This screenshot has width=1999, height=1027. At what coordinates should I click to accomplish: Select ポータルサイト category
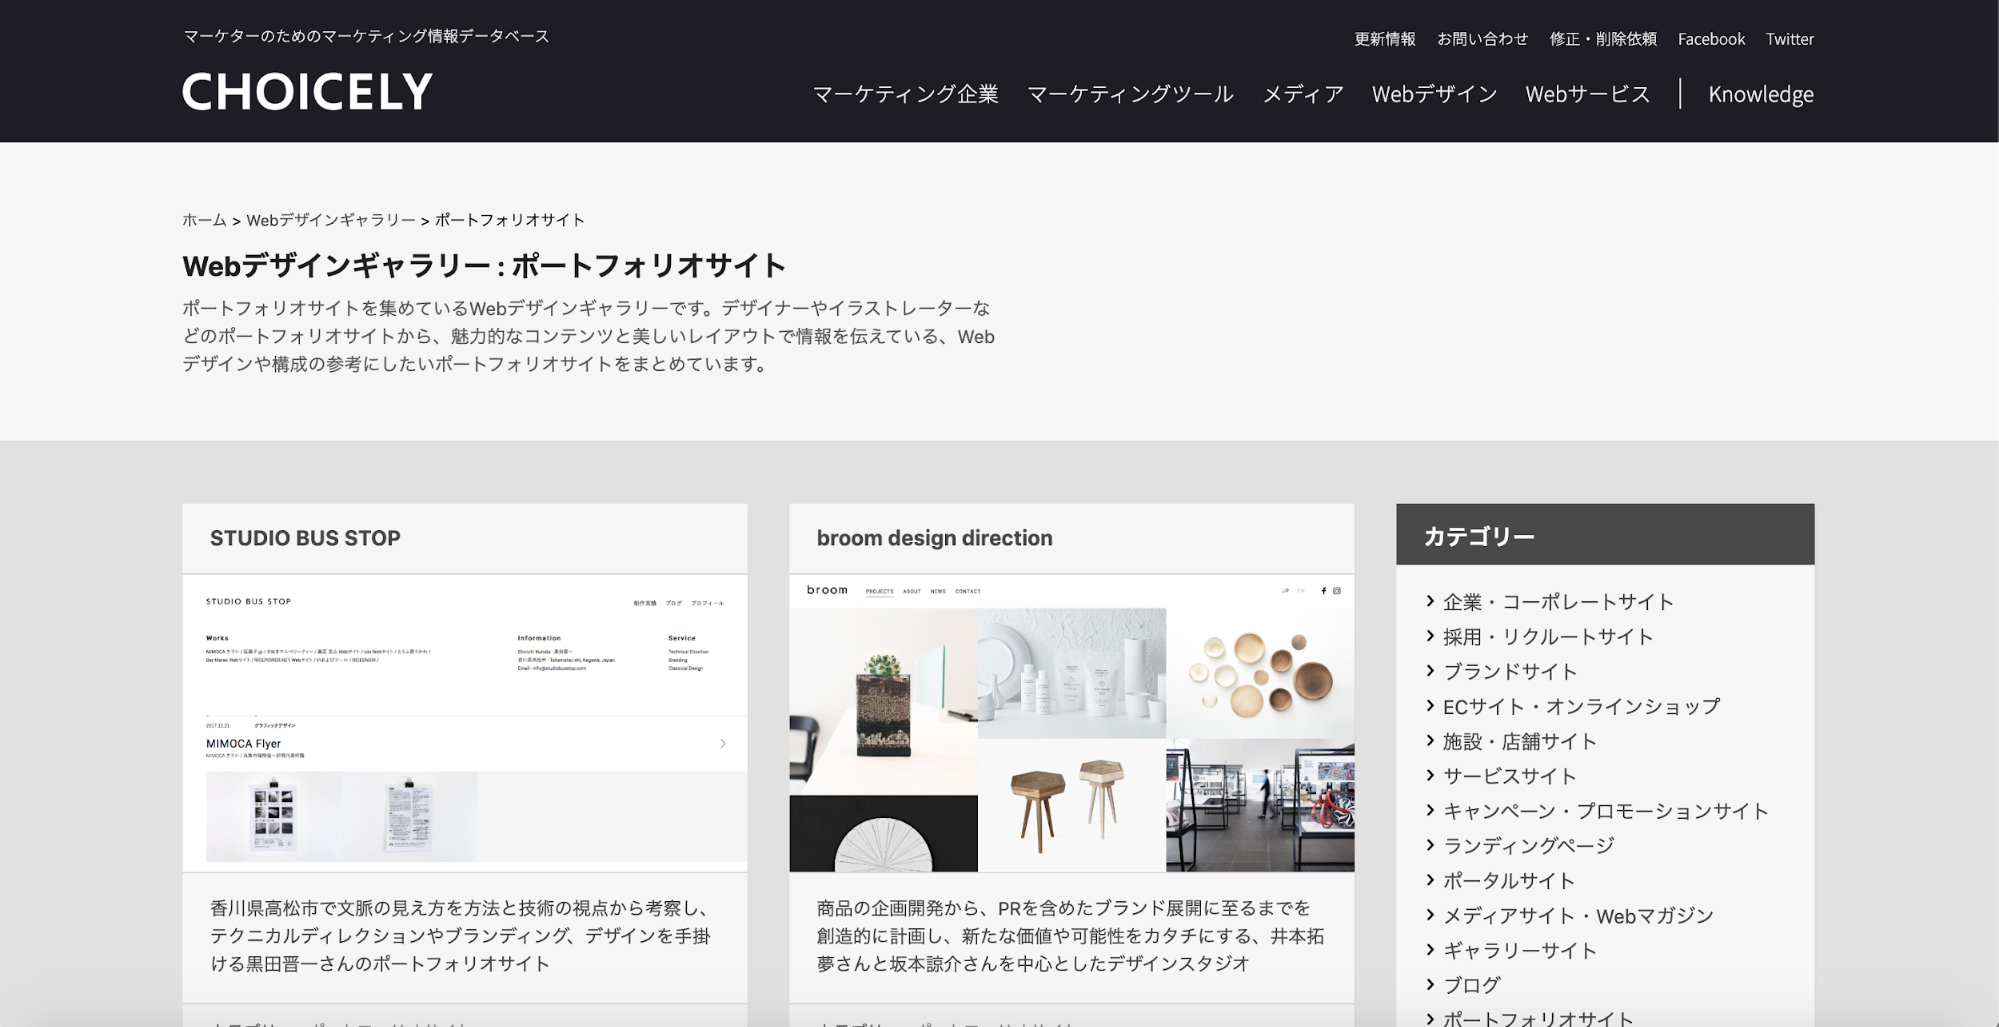pos(1509,881)
